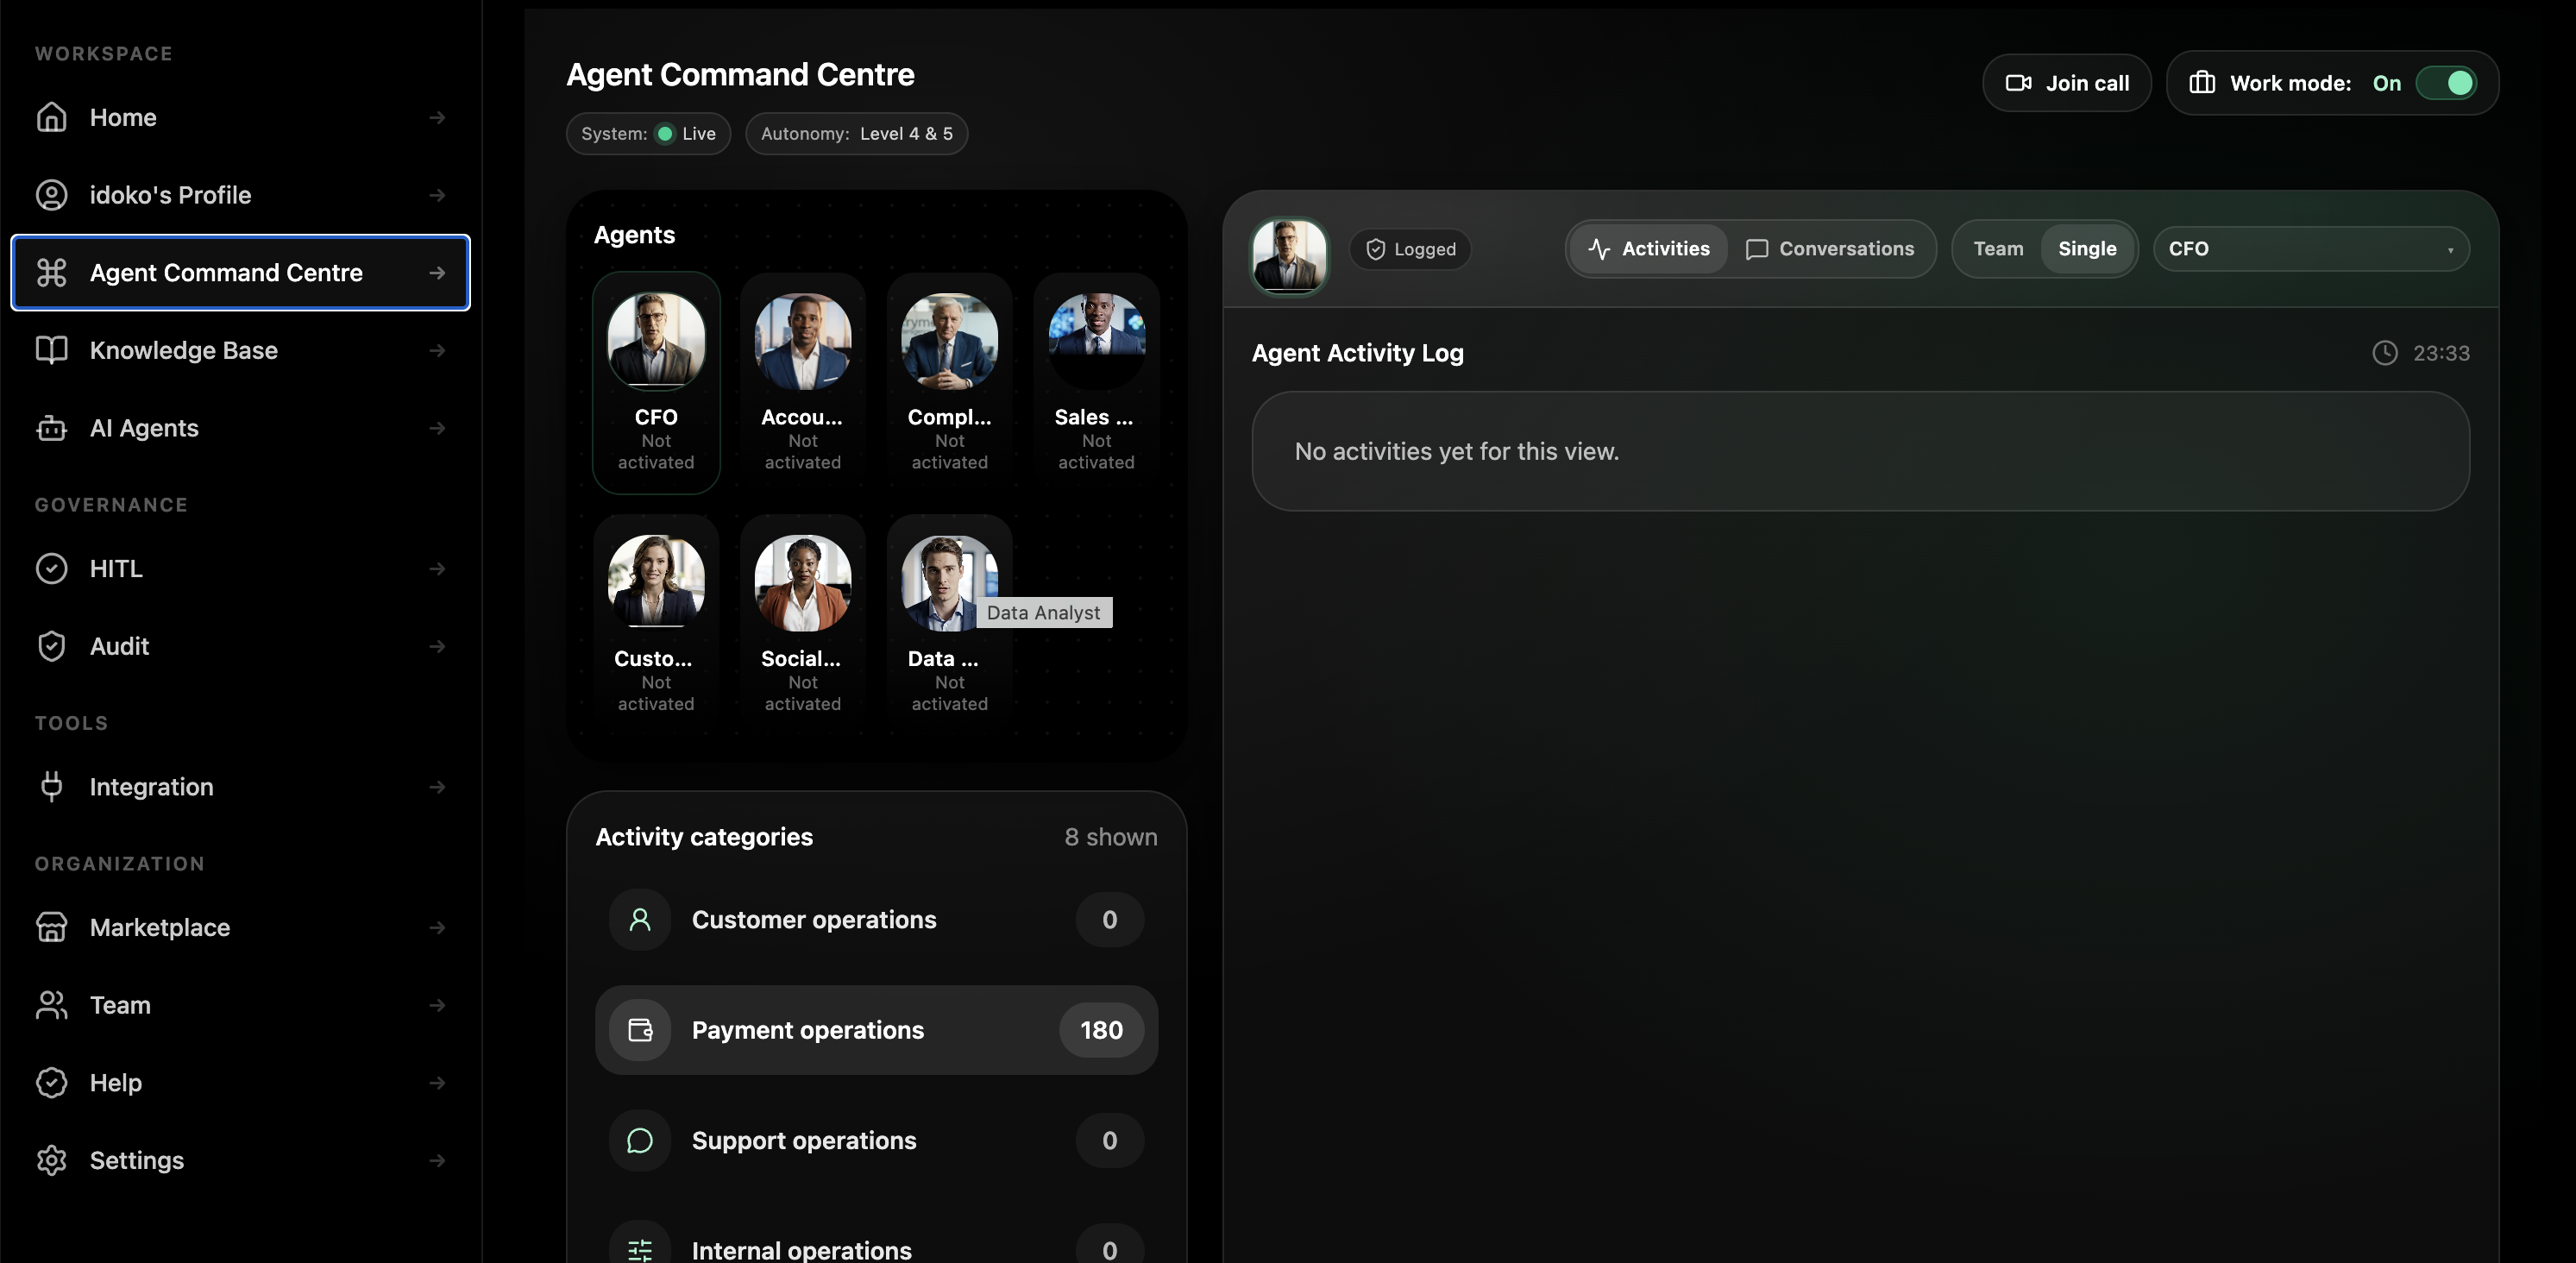This screenshot has height=1263, width=2576.
Task: Expand HITL using its arrow
Action: pyautogui.click(x=437, y=568)
